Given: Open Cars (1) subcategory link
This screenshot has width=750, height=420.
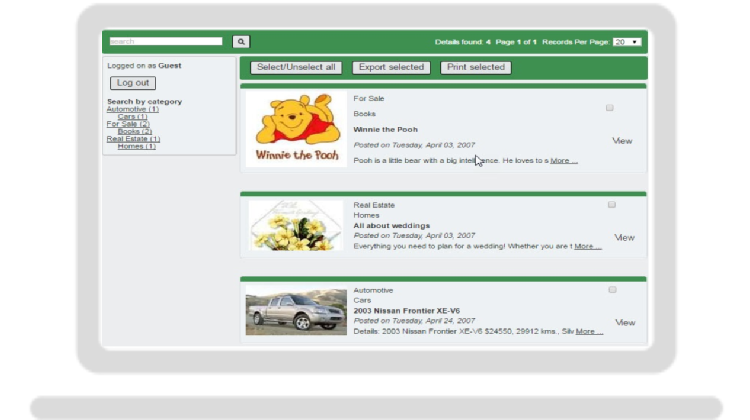Looking at the screenshot, I should click(132, 117).
